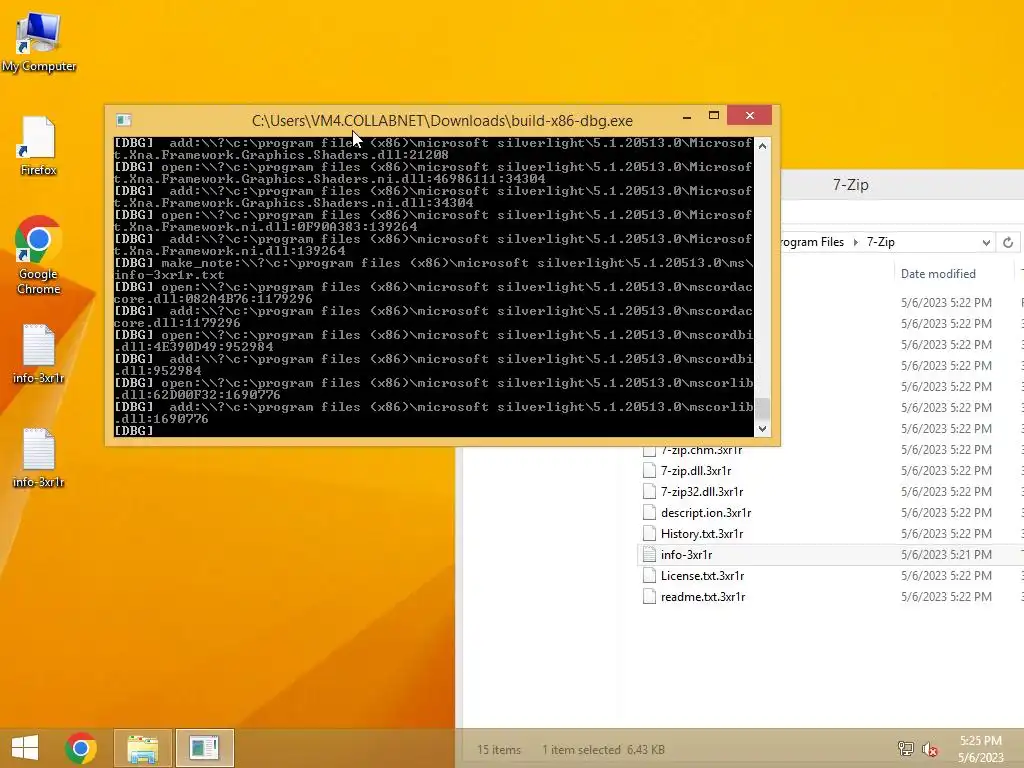Open the My Computer desktop icon

click(39, 42)
